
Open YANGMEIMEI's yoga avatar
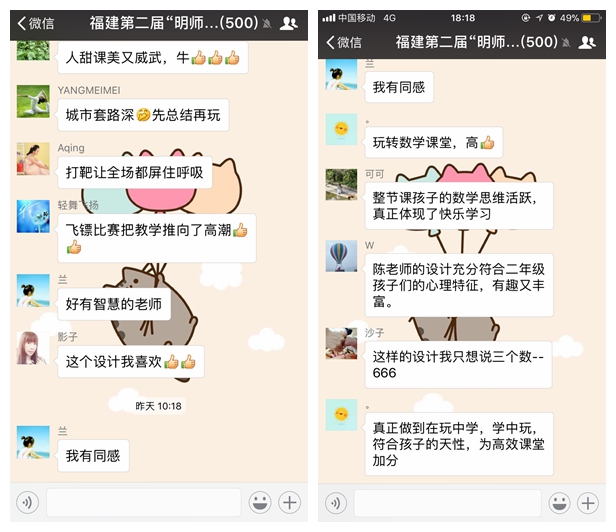coord(33,101)
